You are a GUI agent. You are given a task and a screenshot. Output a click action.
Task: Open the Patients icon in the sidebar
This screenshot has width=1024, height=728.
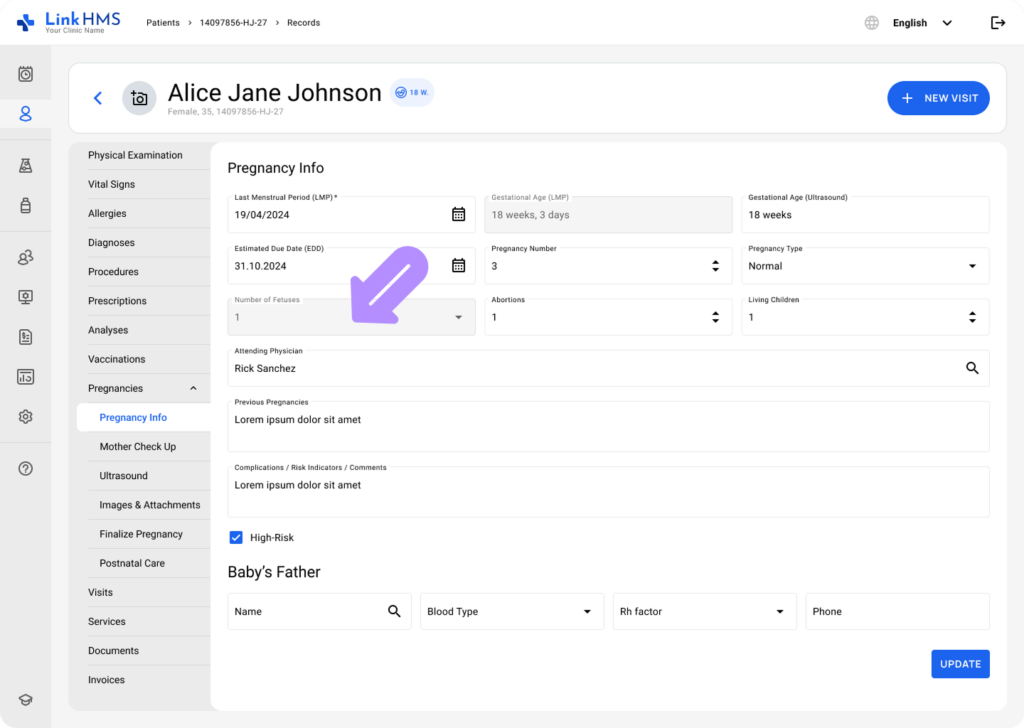coord(26,114)
